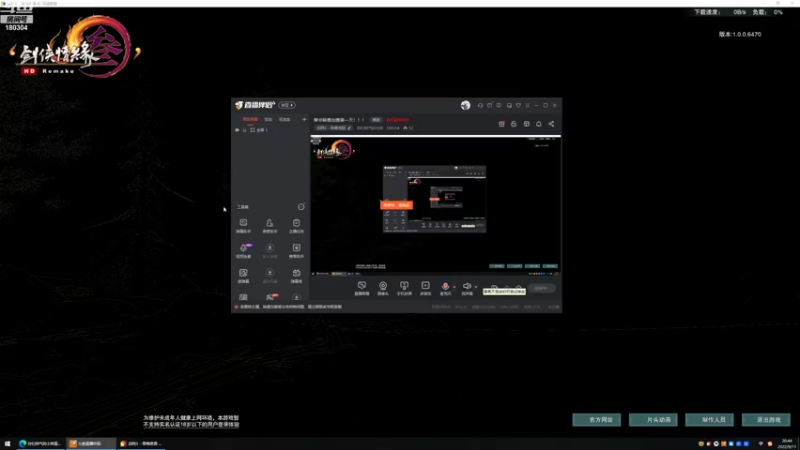Toggle visibility eye of 全屏 1 source

[237, 130]
